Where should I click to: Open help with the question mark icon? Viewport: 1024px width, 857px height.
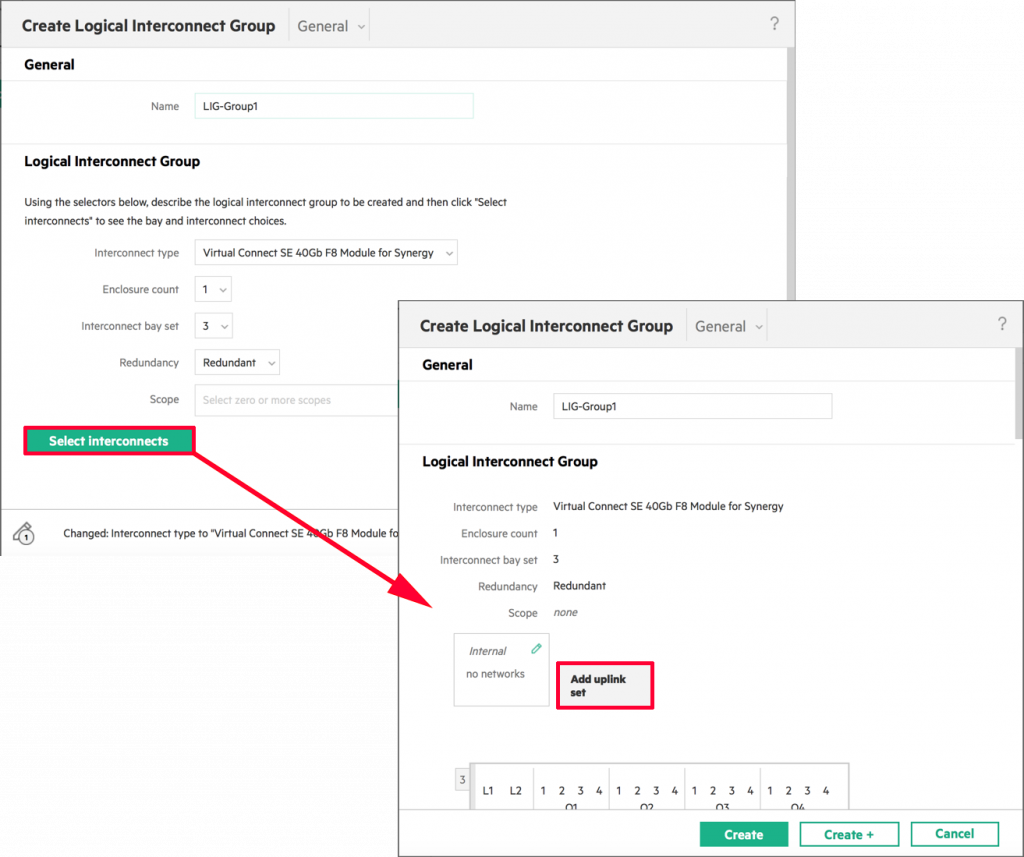pyautogui.click(x=1002, y=324)
